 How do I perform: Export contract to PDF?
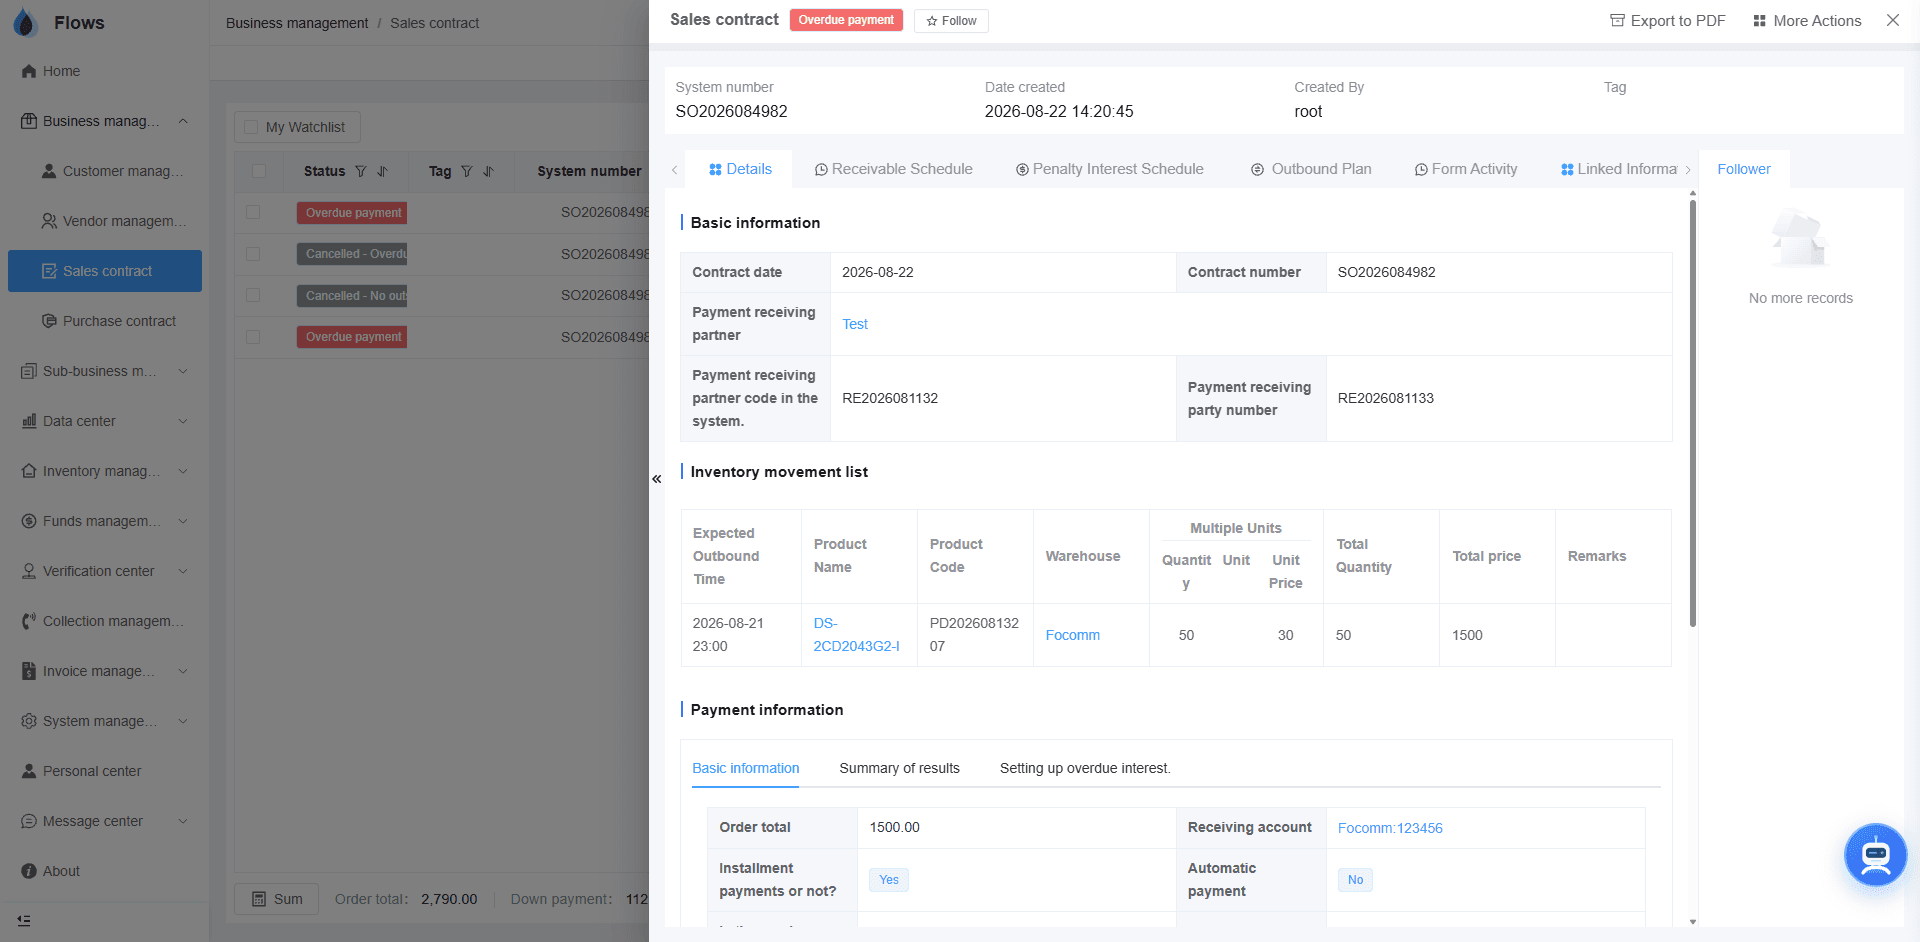[1667, 21]
